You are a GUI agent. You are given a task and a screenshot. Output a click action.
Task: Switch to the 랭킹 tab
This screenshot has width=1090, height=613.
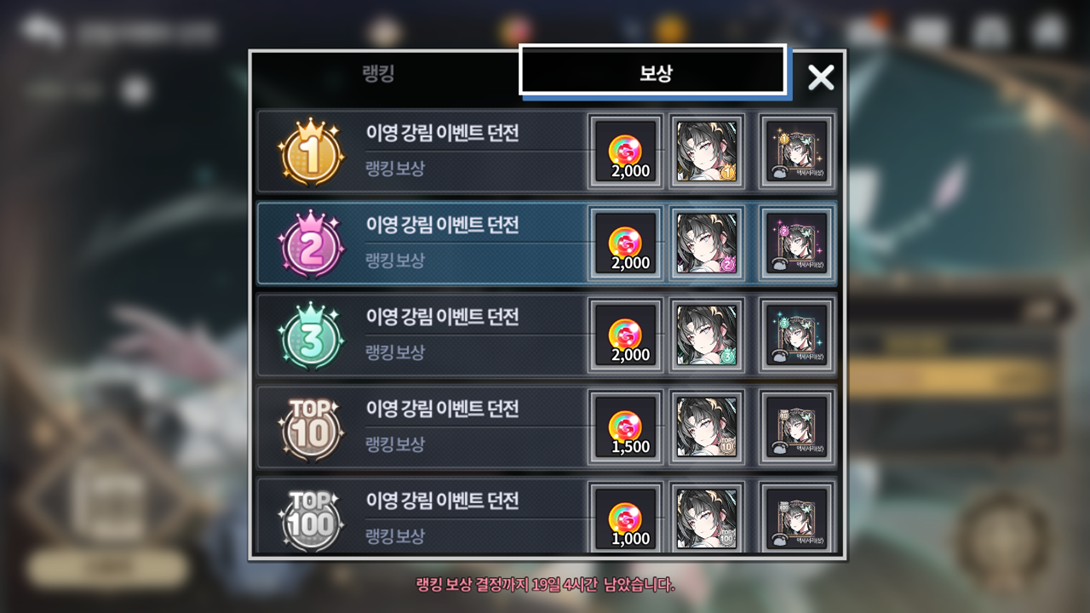coord(379,73)
